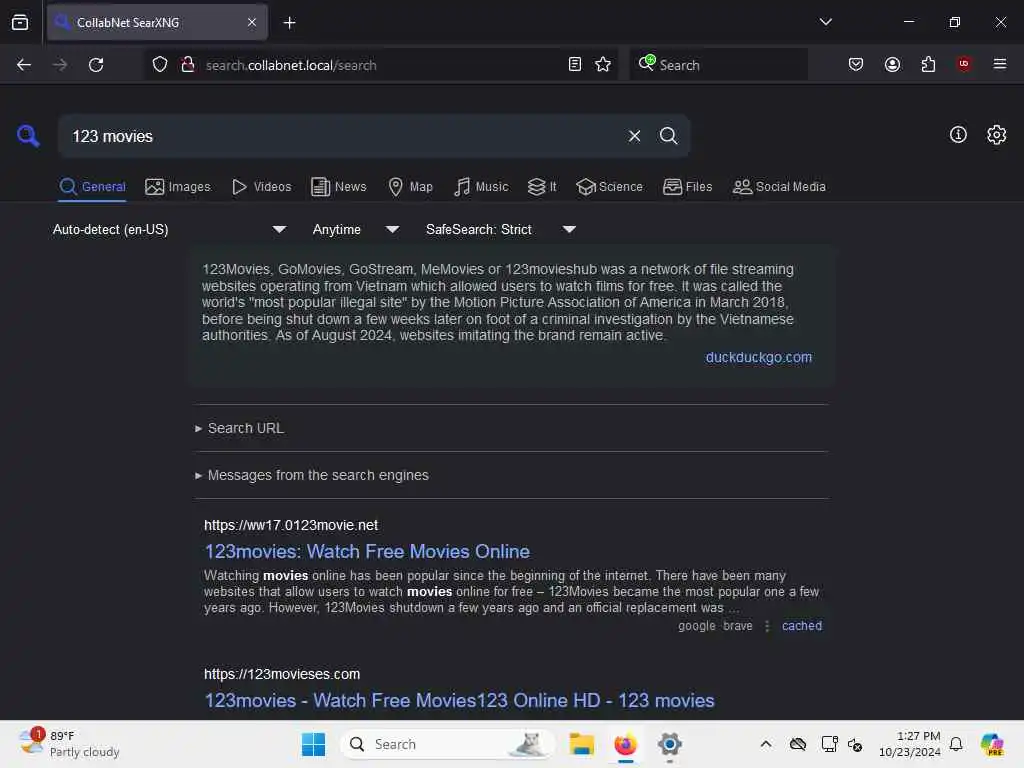Switch to the It tab
Screen dimensions: 1024x768
pyautogui.click(x=542, y=187)
